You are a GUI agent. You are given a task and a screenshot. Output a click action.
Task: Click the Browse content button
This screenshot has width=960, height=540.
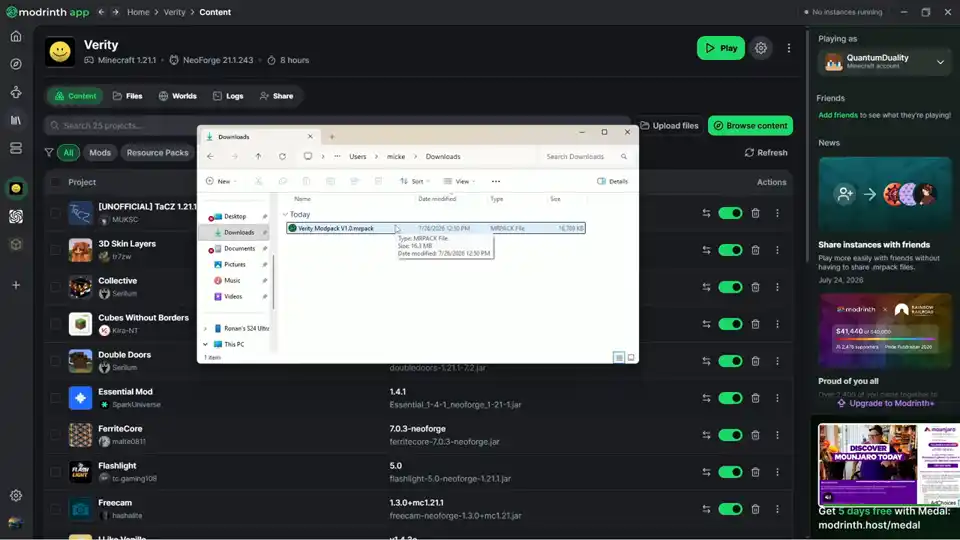[x=750, y=126]
